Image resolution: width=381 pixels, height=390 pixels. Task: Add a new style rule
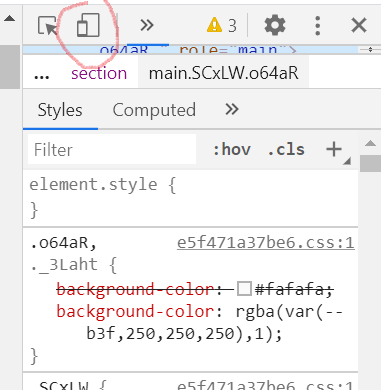334,149
